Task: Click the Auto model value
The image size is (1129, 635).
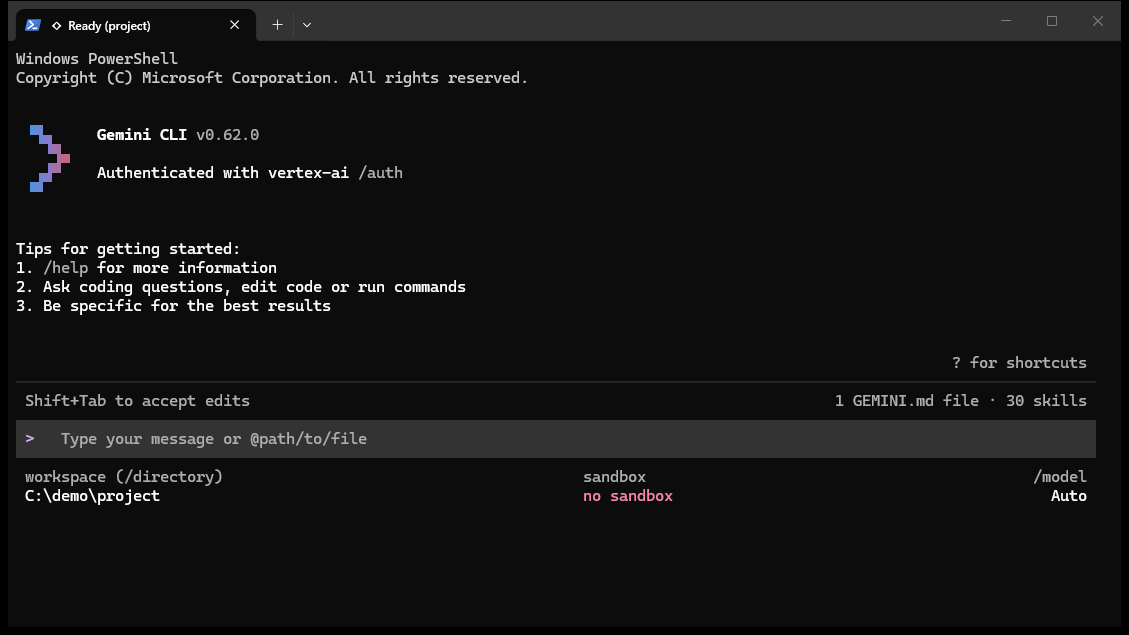Action: click(x=1069, y=496)
